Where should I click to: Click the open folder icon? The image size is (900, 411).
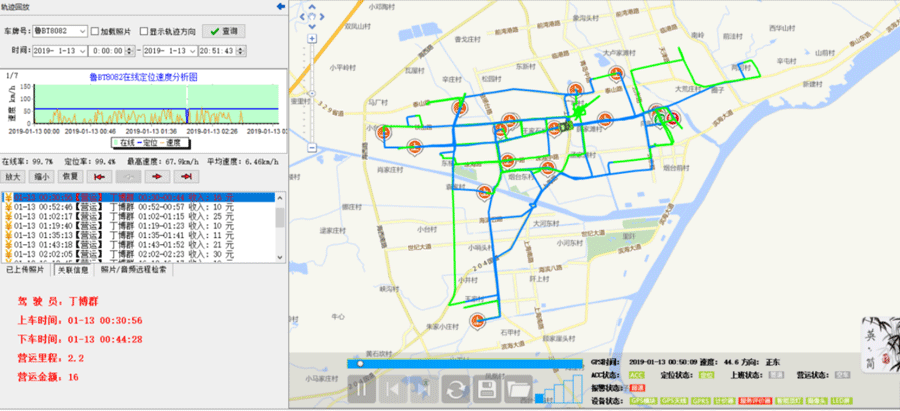point(519,388)
